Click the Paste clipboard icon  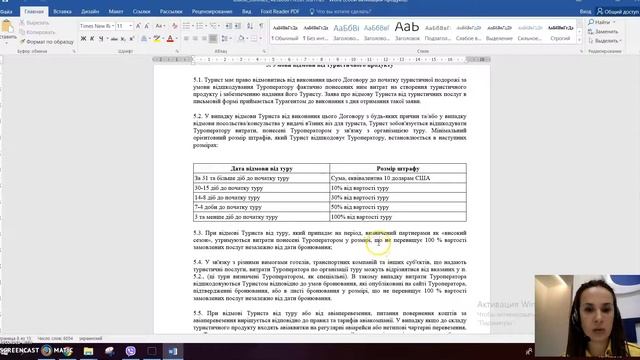pyautogui.click(x=7, y=27)
